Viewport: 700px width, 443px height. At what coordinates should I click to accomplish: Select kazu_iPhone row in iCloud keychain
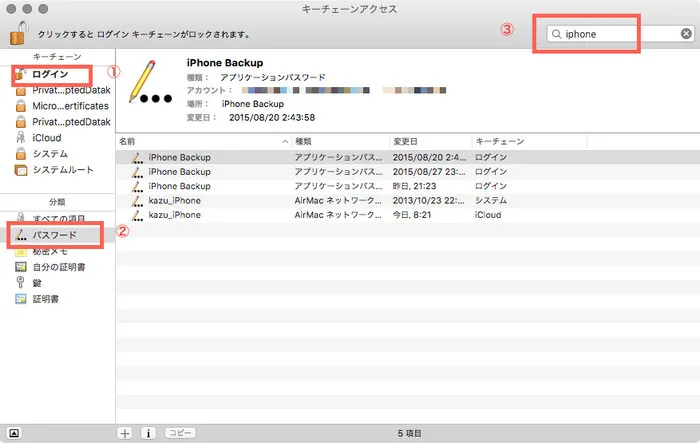click(x=408, y=214)
